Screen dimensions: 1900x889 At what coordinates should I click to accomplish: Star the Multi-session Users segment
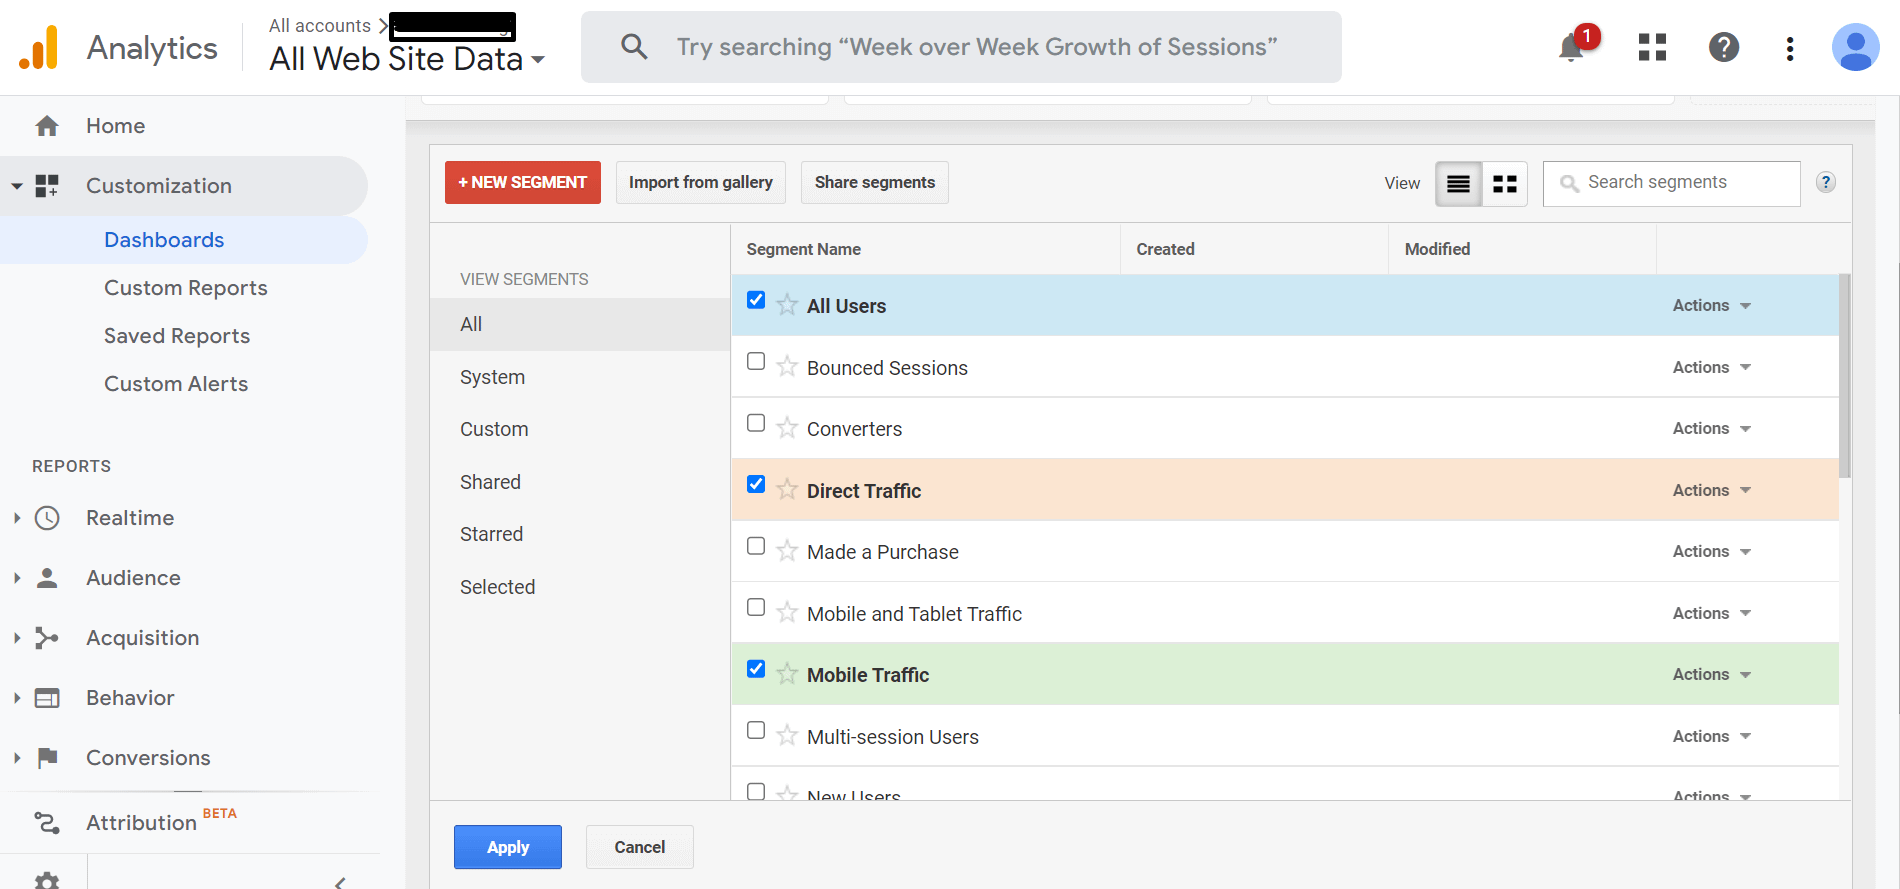[787, 735]
